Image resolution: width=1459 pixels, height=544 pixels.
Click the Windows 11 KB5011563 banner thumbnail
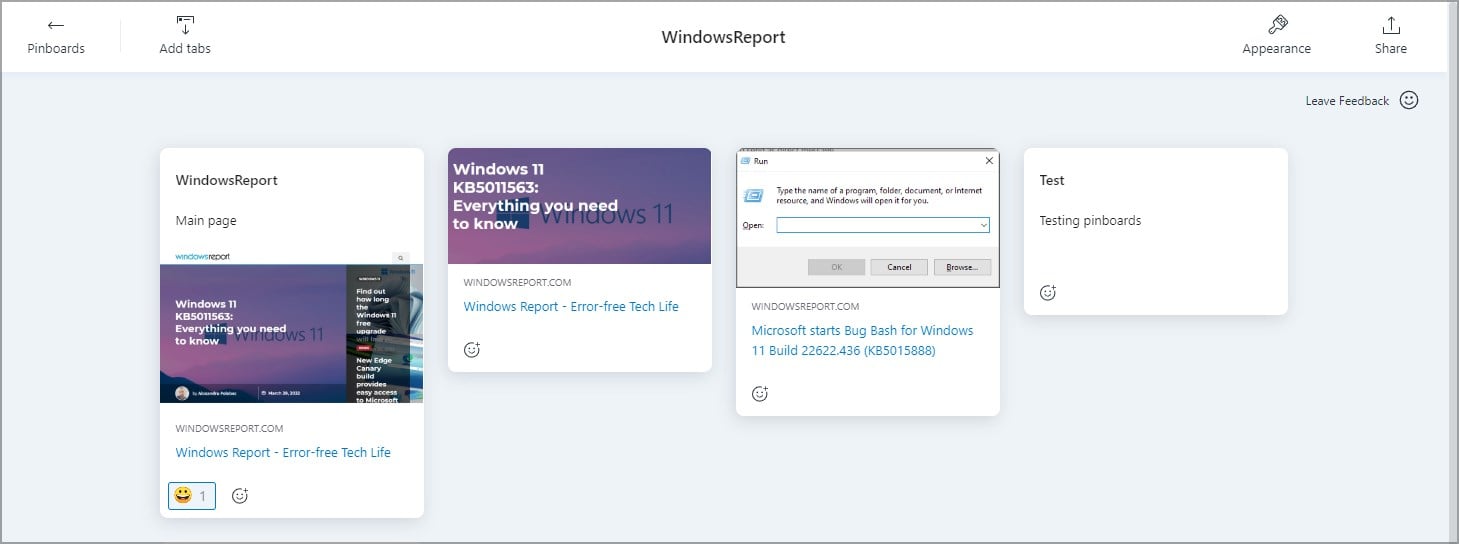580,206
